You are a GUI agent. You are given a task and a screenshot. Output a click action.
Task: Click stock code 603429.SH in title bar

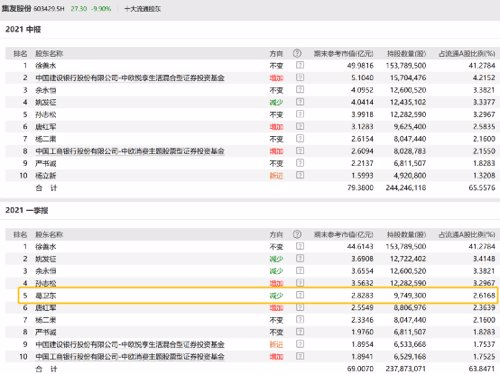[x=49, y=9]
